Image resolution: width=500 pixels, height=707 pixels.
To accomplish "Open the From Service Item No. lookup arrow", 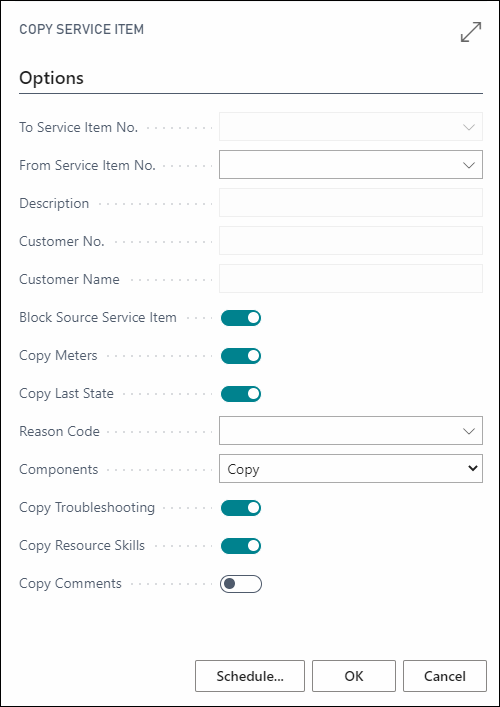I will (x=469, y=165).
